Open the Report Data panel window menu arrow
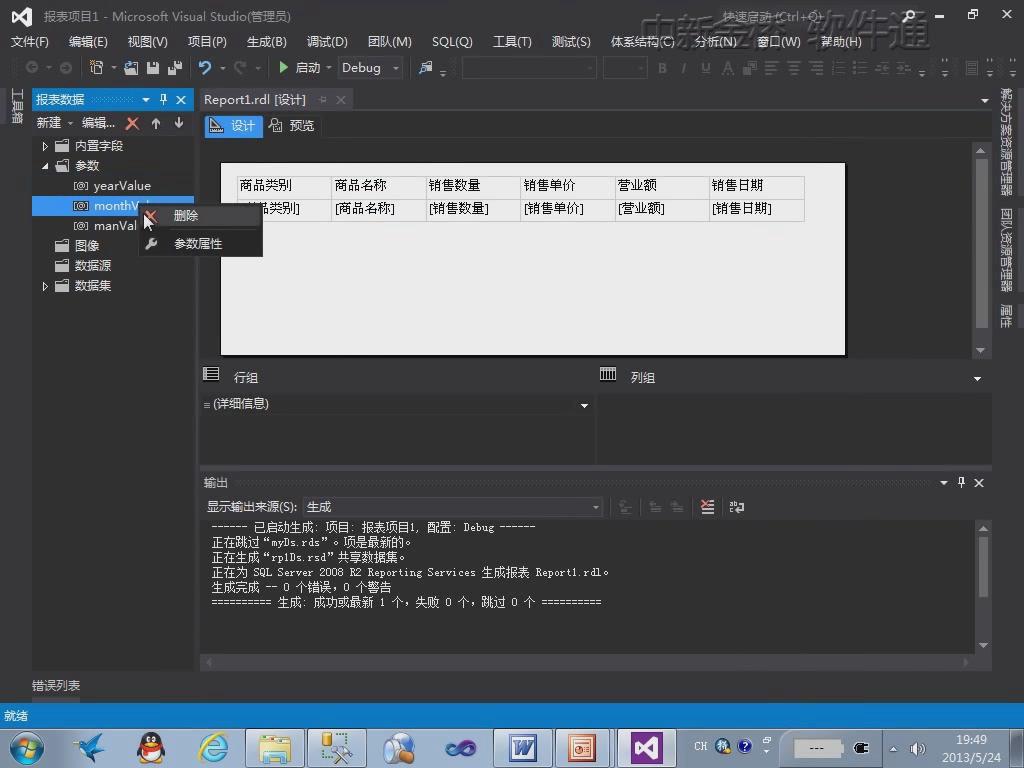Viewport: 1024px width, 768px height. coord(146,99)
